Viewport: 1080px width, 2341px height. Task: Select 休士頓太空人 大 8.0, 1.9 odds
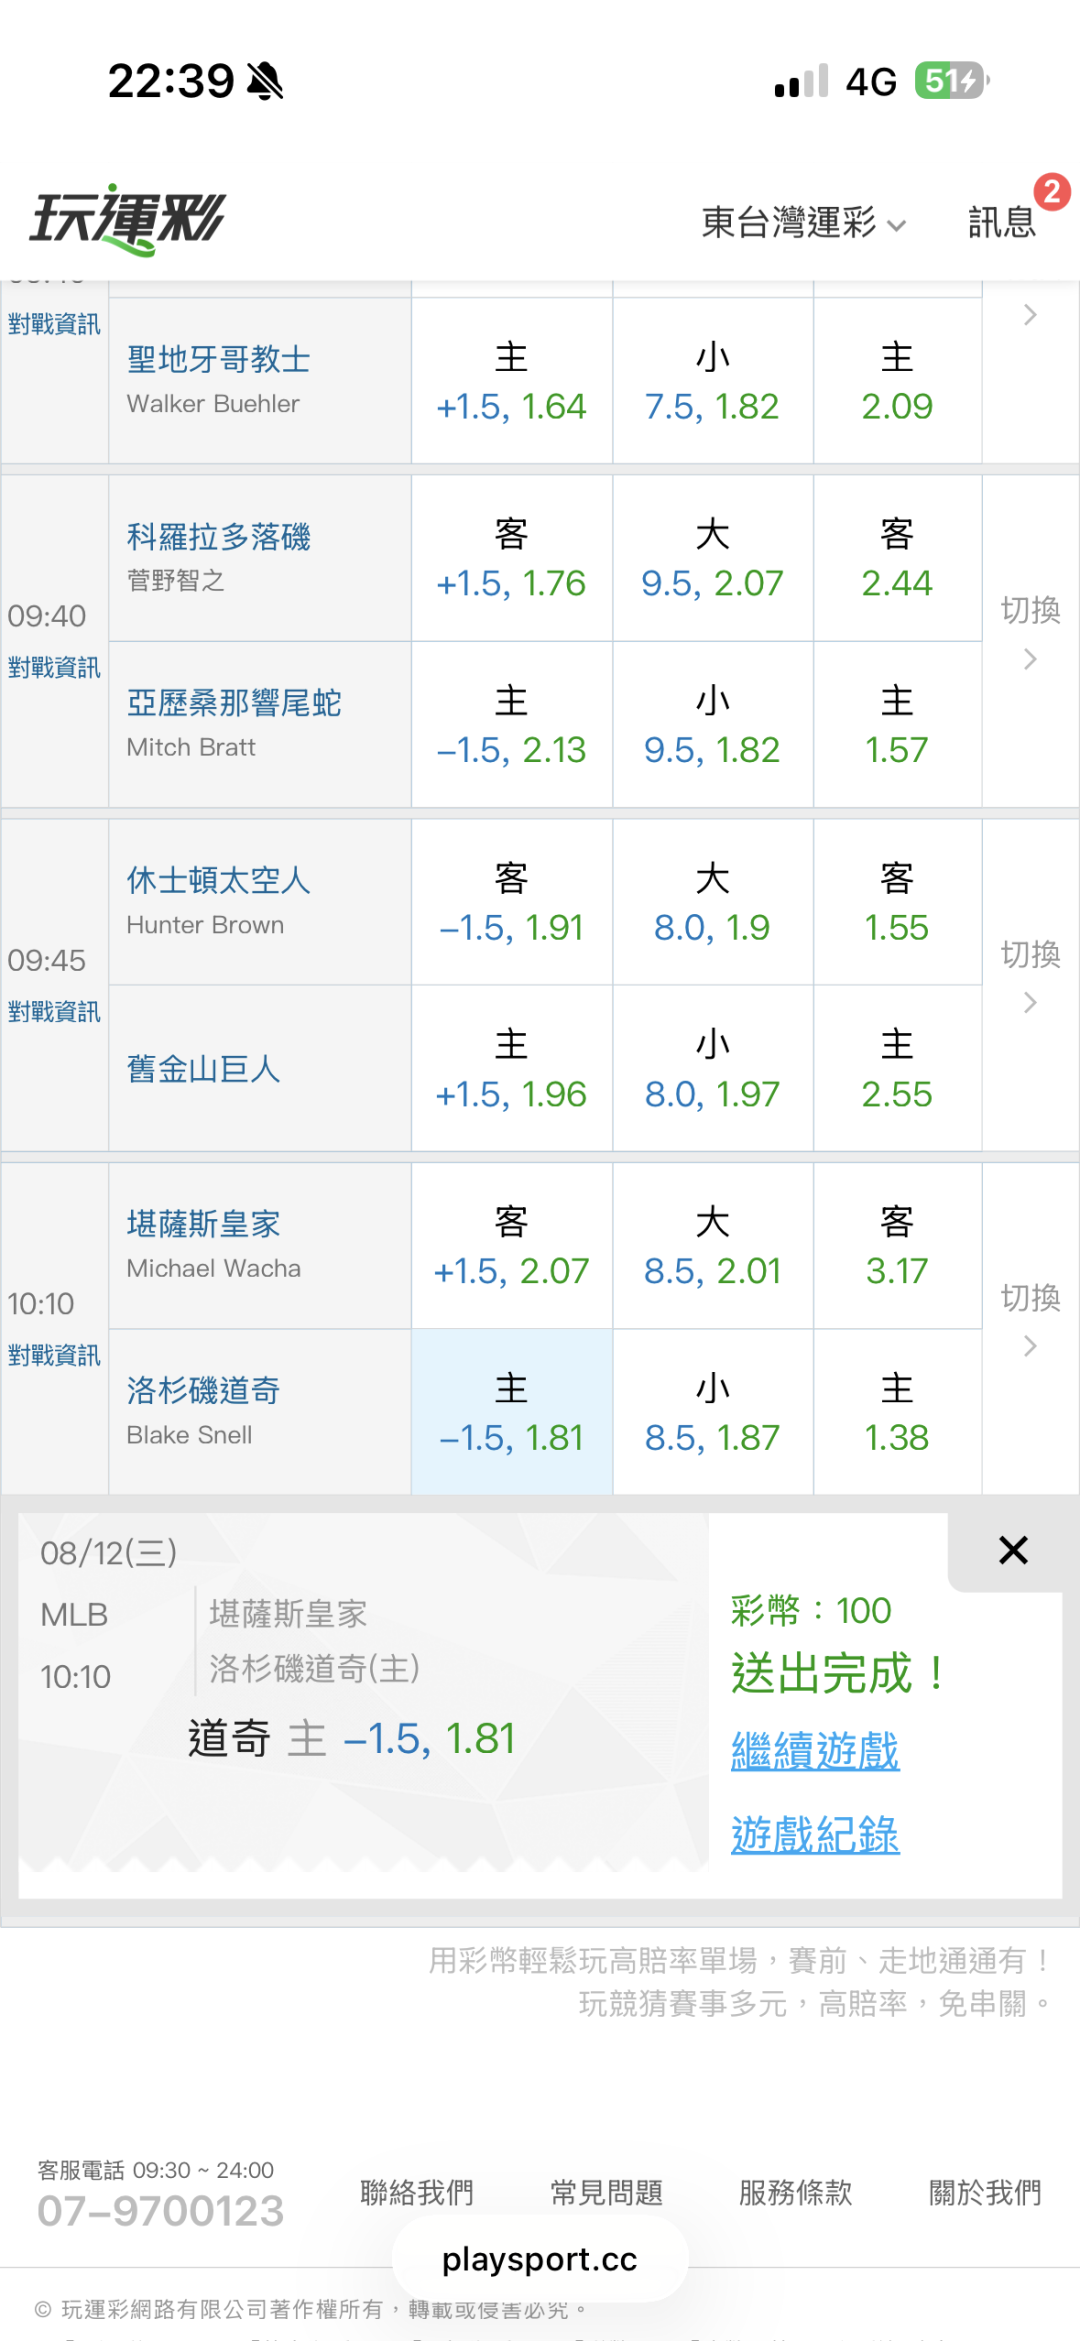point(712,903)
